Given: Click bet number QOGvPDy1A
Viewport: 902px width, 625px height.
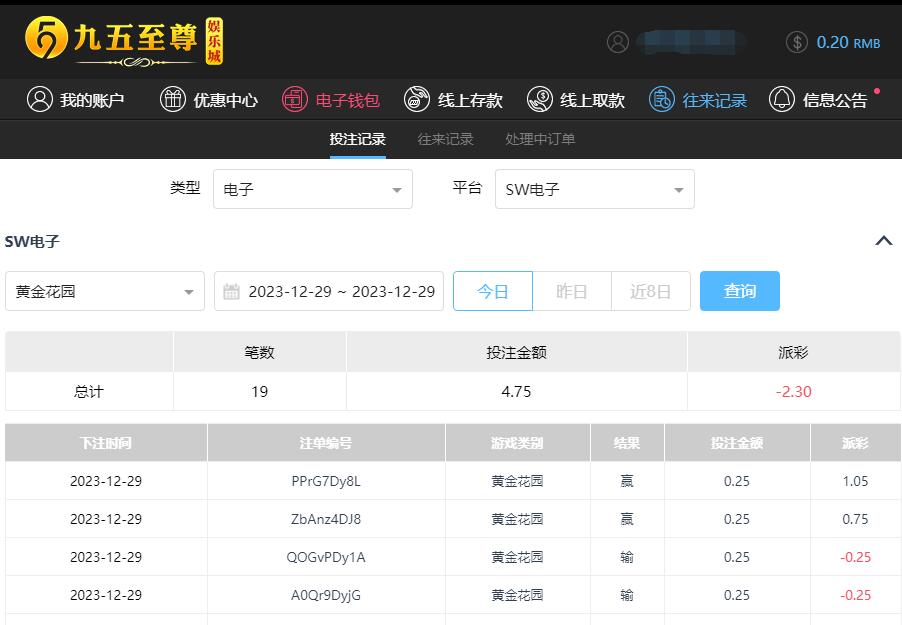Looking at the screenshot, I should (326, 557).
